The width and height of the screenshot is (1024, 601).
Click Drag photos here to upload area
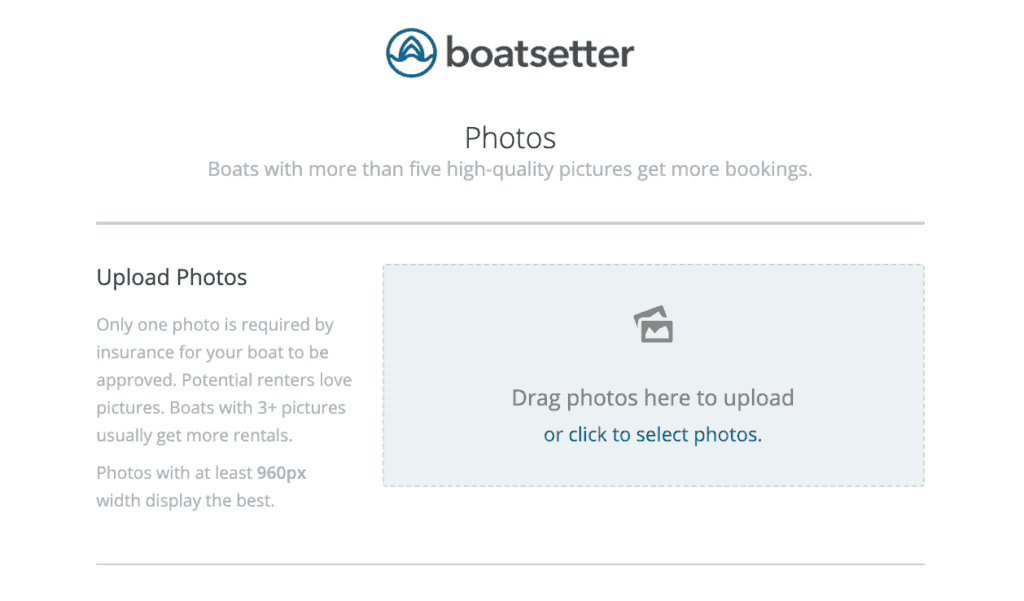click(653, 397)
